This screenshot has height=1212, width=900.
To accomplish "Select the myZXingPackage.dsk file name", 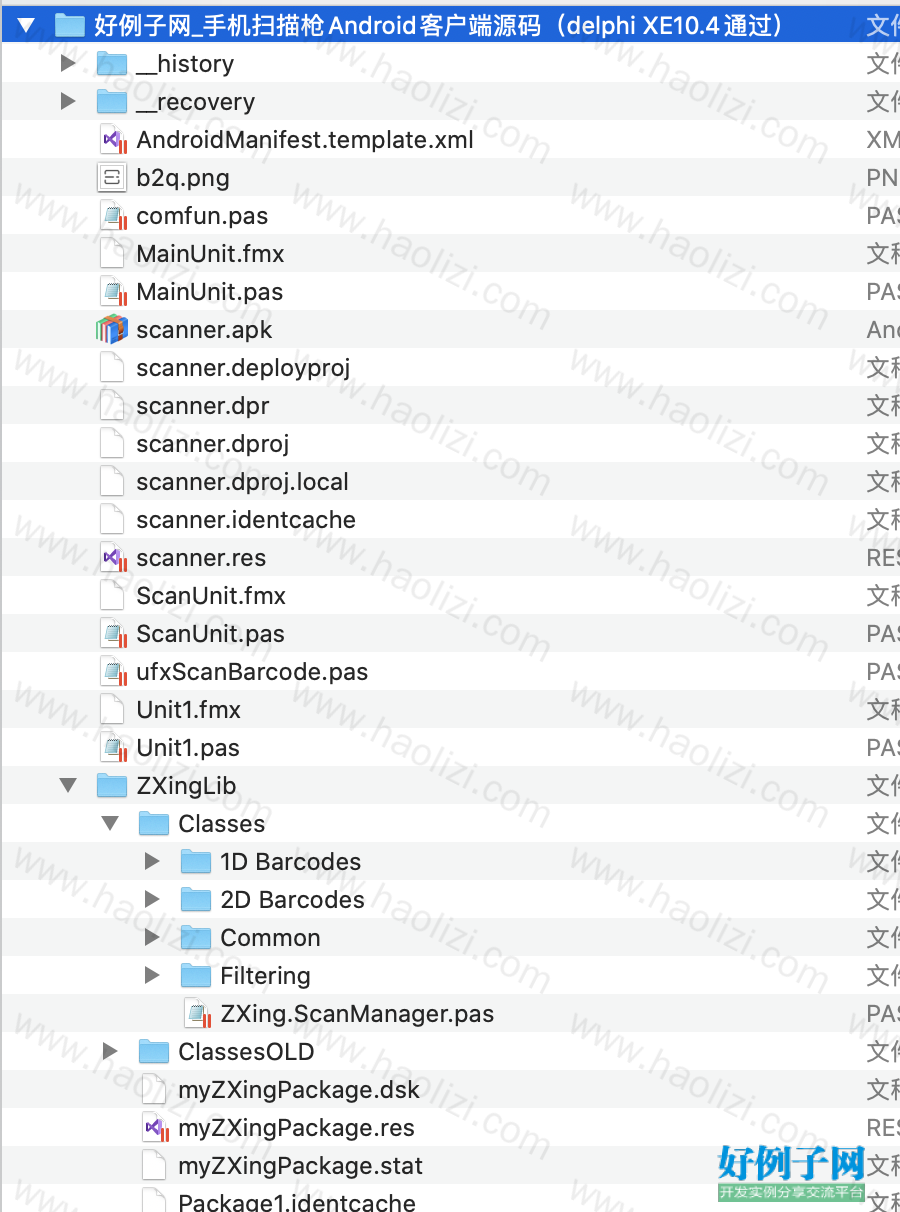I will 299,1090.
